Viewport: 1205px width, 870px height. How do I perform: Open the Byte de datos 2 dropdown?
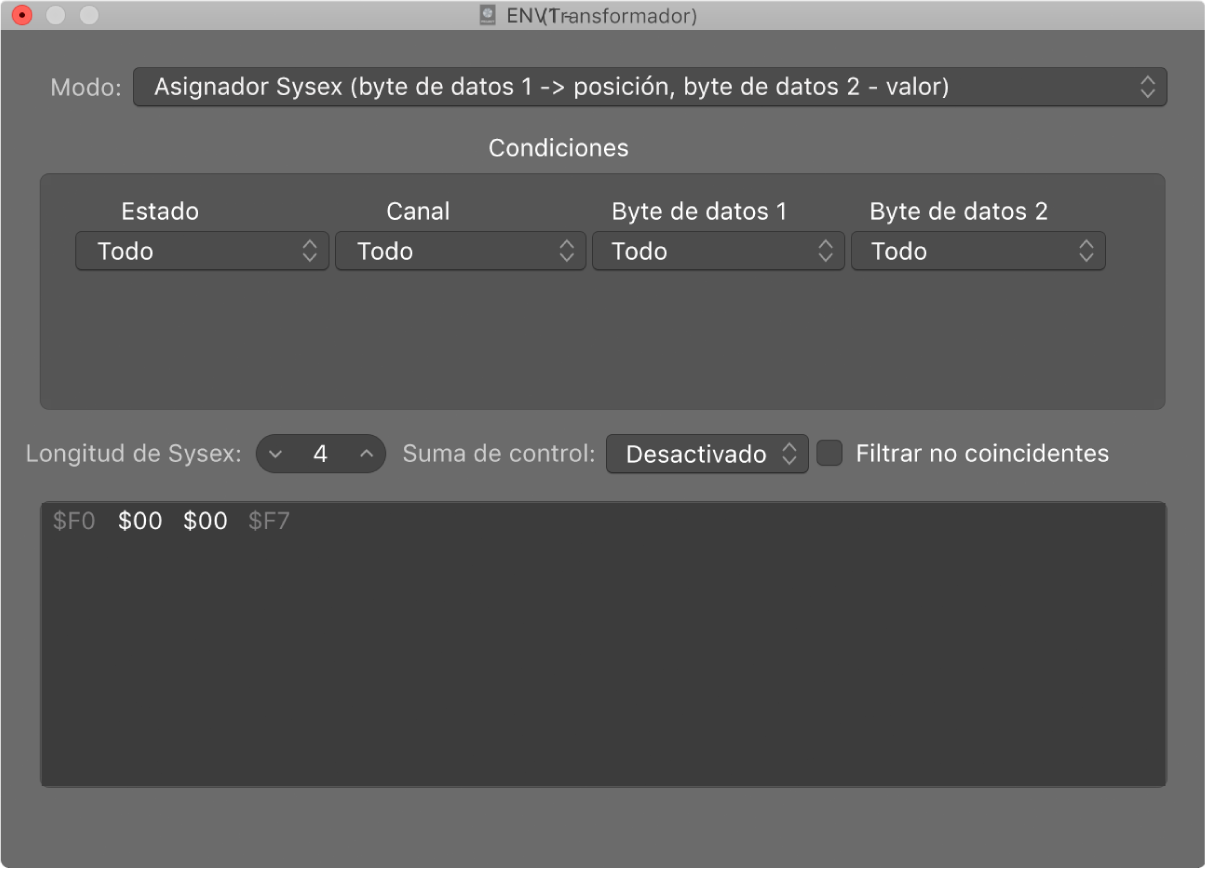978,251
